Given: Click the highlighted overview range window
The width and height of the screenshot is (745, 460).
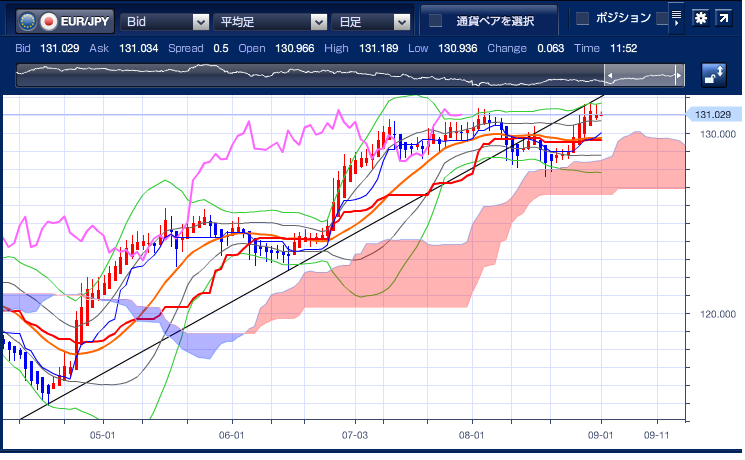Looking at the screenshot, I should (x=644, y=76).
